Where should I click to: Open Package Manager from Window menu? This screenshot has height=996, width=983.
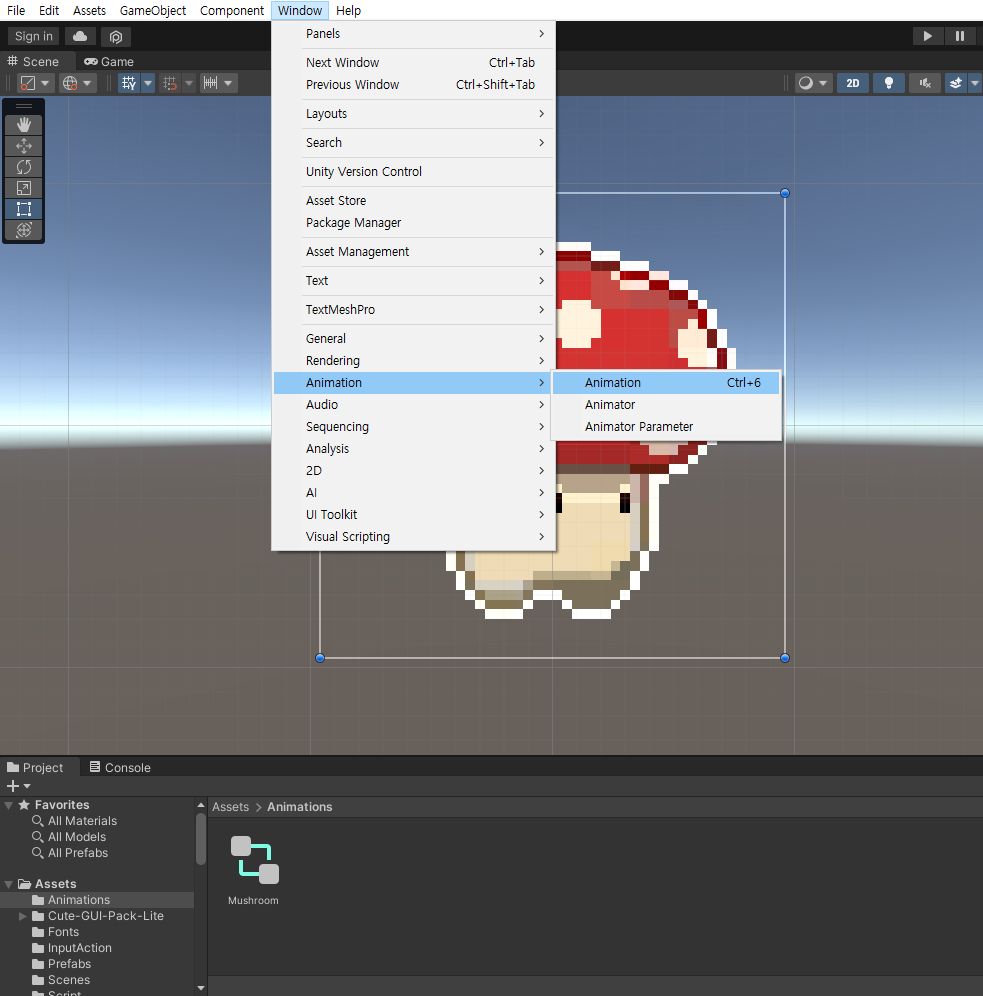(x=414, y=223)
